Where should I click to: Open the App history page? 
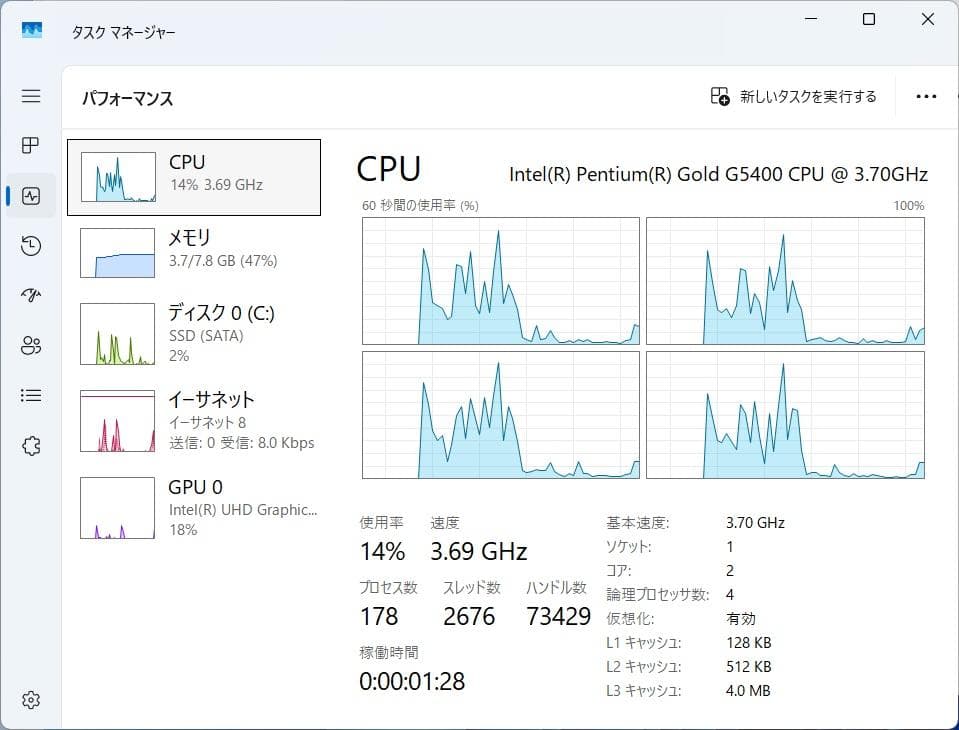(30, 245)
